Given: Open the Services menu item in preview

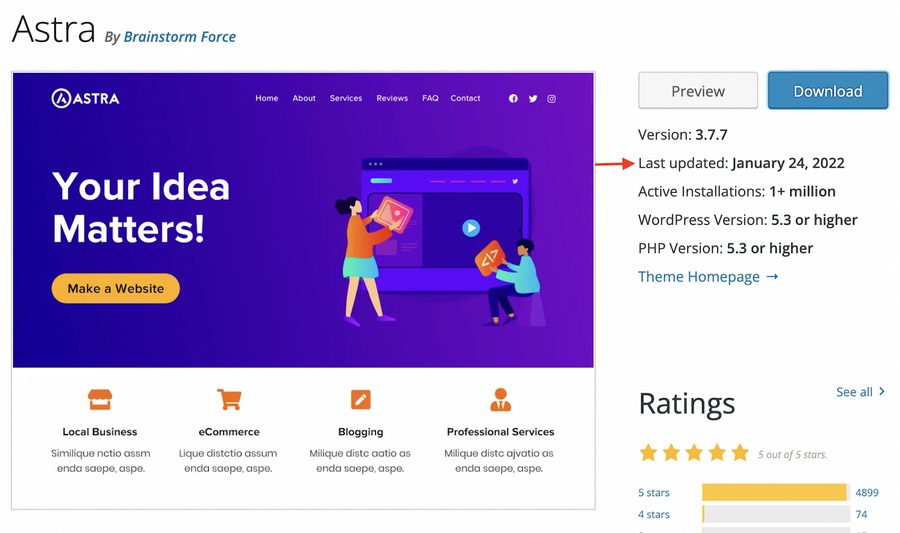Looking at the screenshot, I should tap(346, 99).
